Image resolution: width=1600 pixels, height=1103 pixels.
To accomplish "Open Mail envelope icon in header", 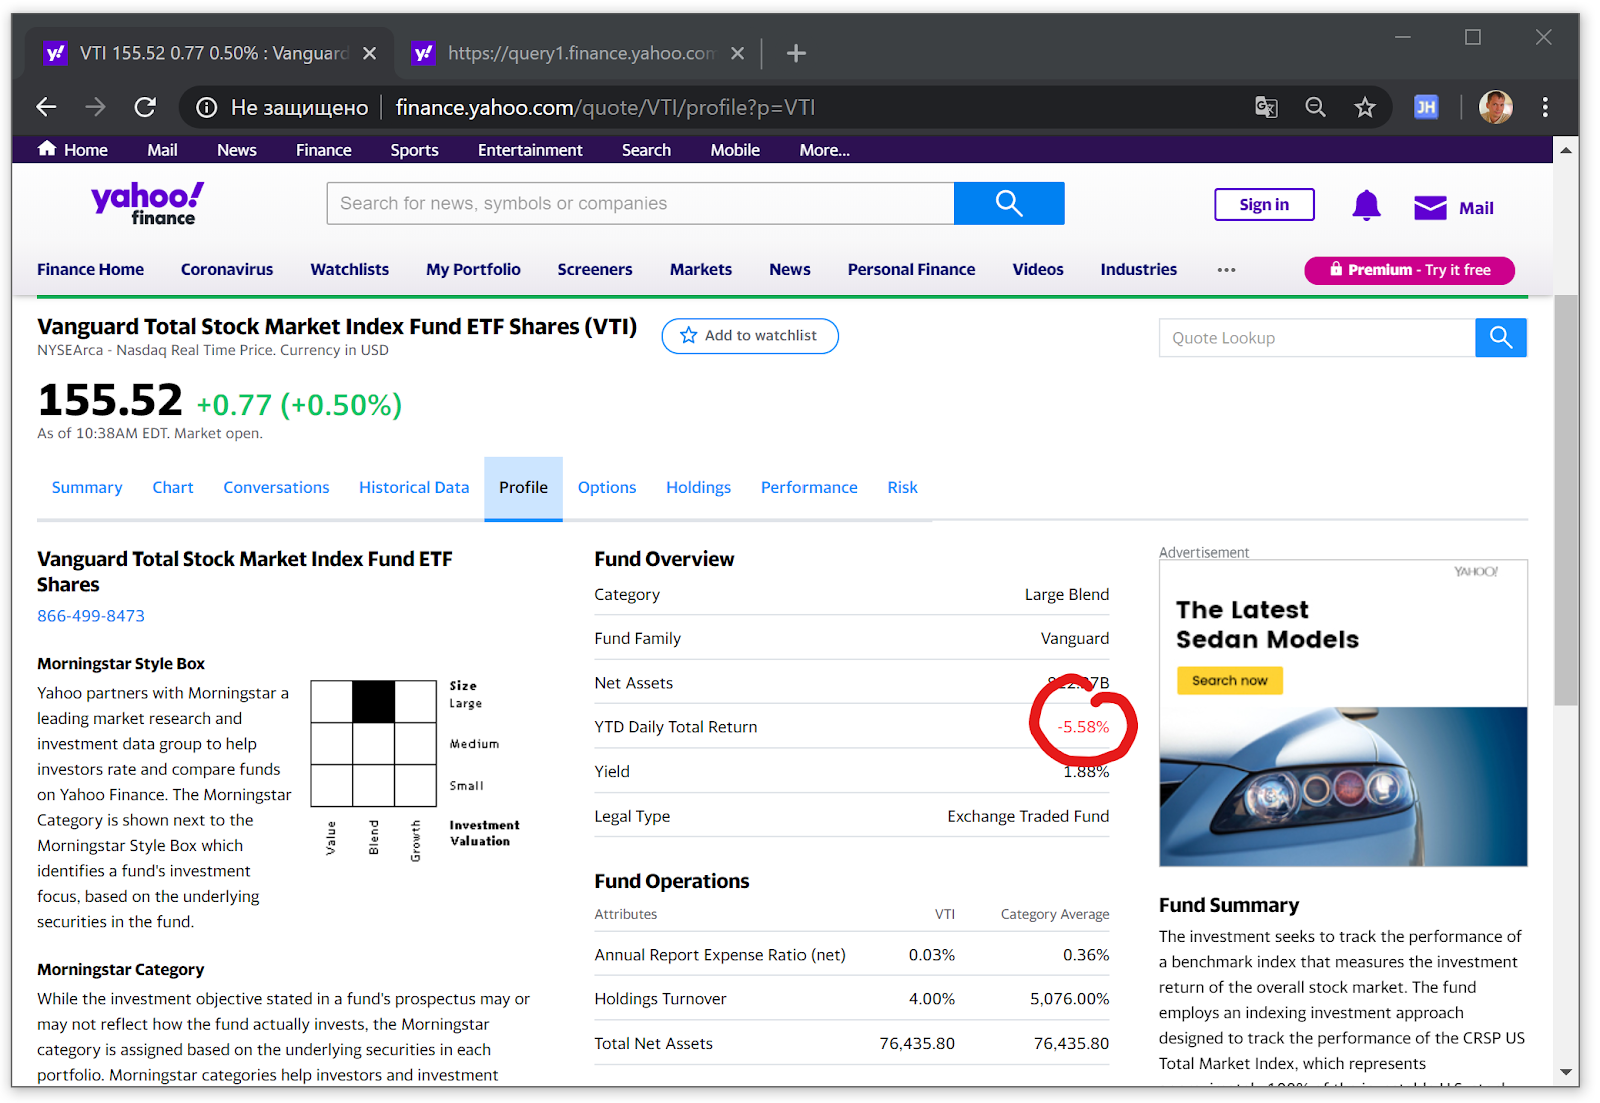I will click(1430, 208).
